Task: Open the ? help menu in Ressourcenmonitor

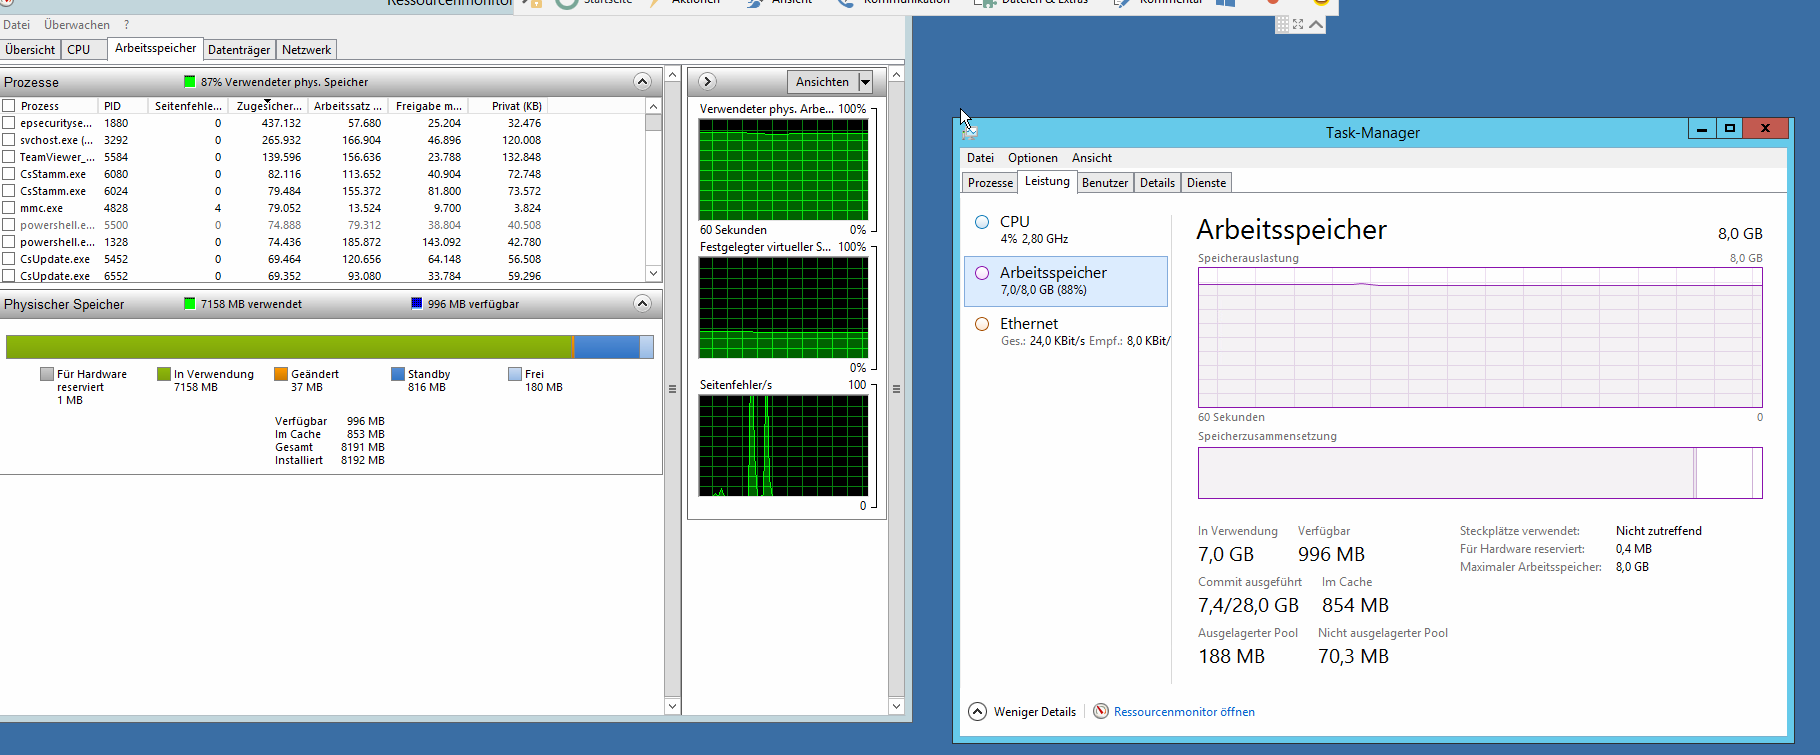Action: pos(127,25)
